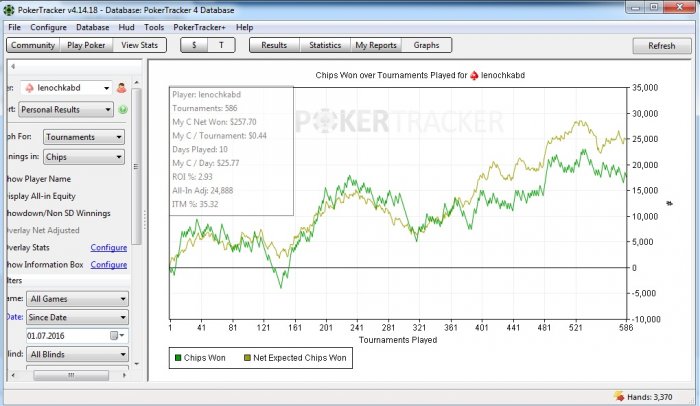The image size is (700, 406).
Task: Toggle the Overlay Net Adjusted option
Action: tap(43, 230)
